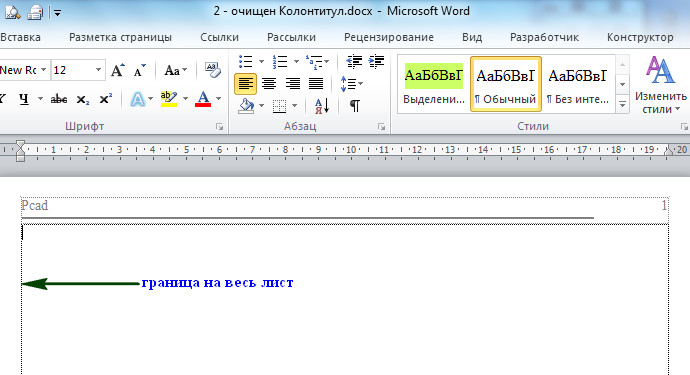The width and height of the screenshot is (690, 375).
Task: Open Стили pane dialog launcher
Action: tap(684, 127)
